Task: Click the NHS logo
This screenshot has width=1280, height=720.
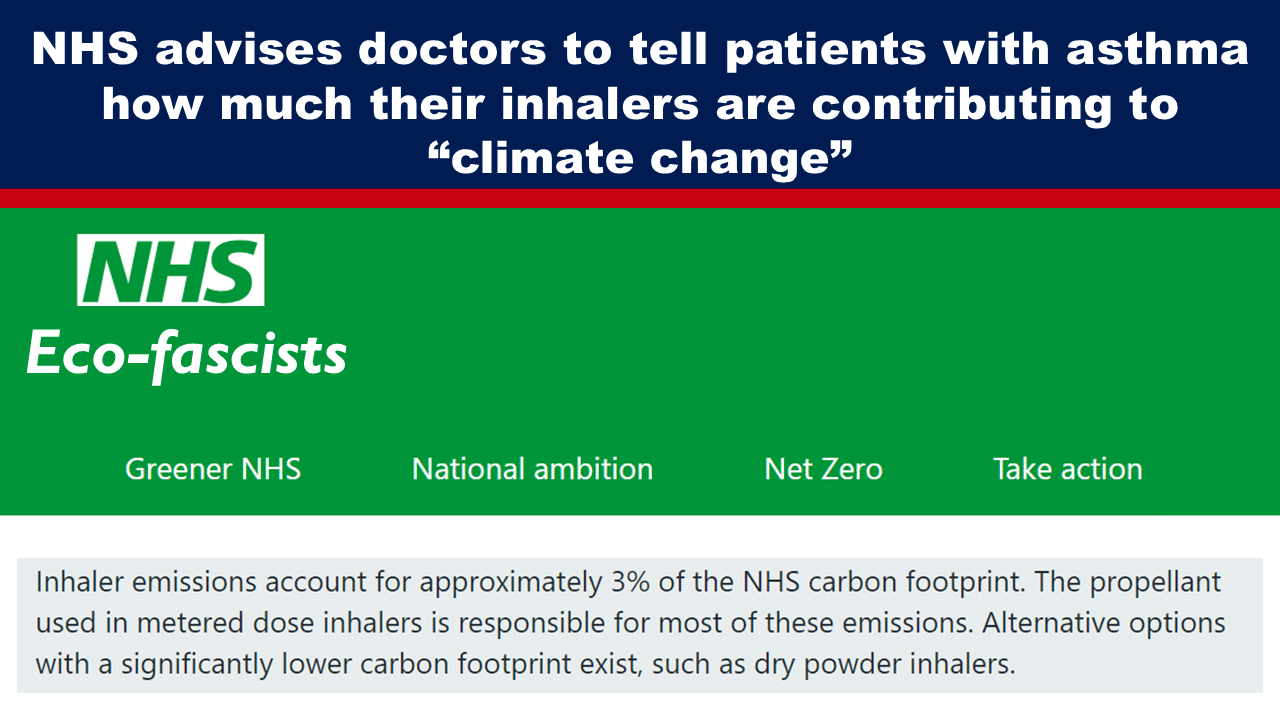Action: pos(171,270)
